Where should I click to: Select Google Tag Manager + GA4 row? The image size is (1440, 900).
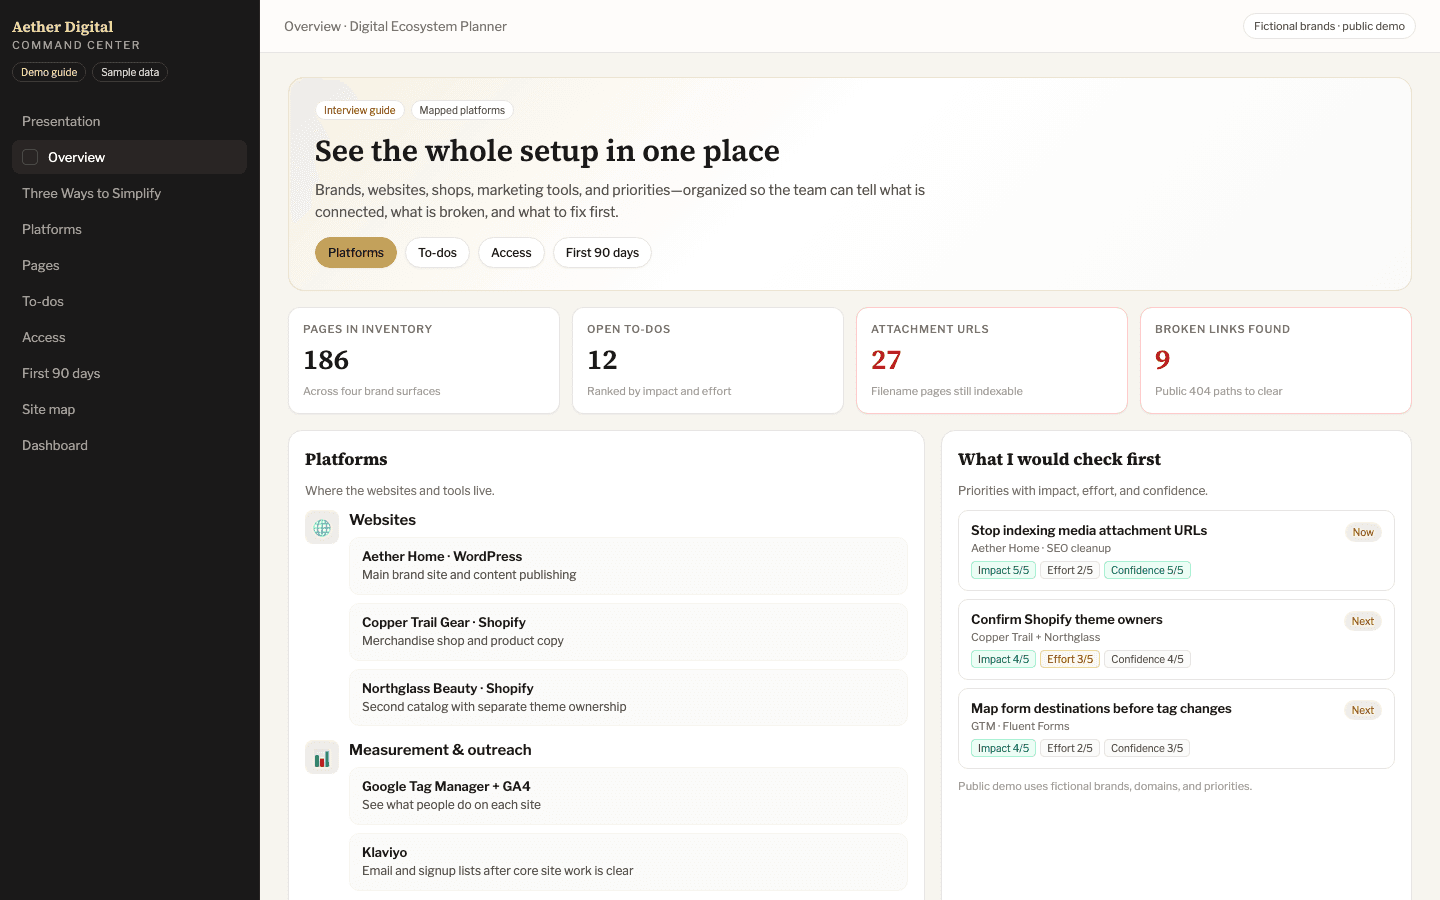point(628,796)
